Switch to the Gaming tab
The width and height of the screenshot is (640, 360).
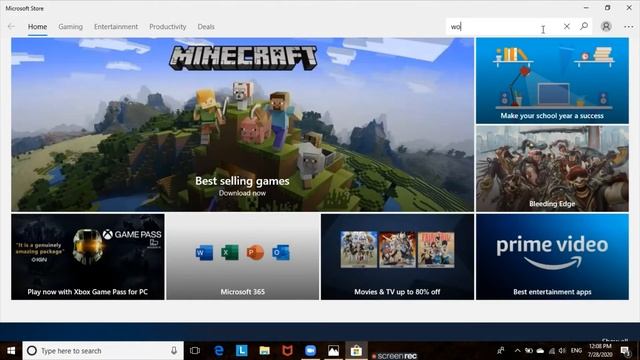tap(70, 27)
